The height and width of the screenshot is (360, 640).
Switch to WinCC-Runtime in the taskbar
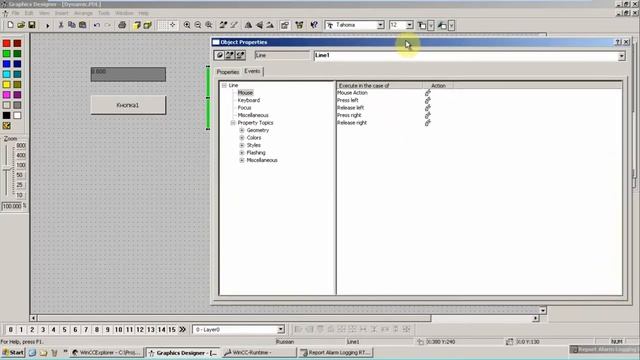(x=259, y=353)
